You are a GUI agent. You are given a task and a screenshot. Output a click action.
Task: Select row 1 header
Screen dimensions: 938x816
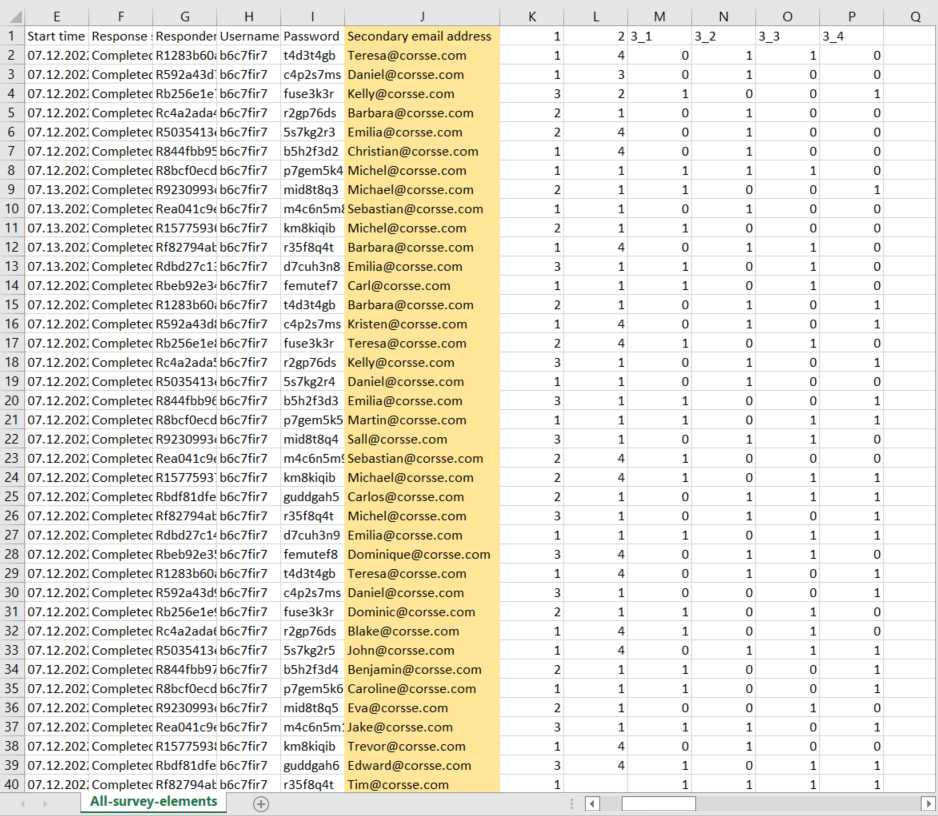point(11,36)
